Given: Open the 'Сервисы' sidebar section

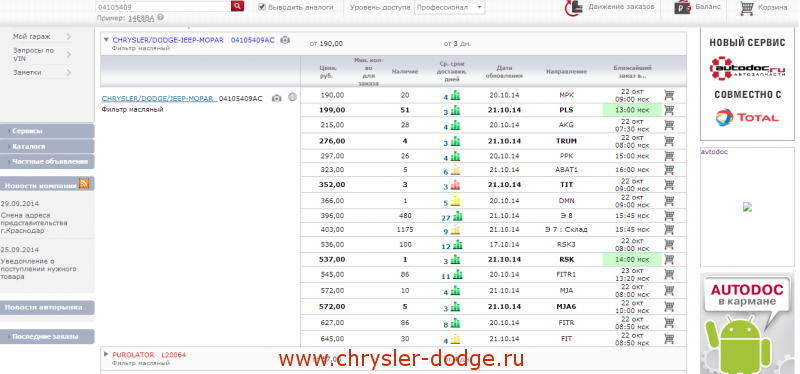Looking at the screenshot, I should coord(47,131).
